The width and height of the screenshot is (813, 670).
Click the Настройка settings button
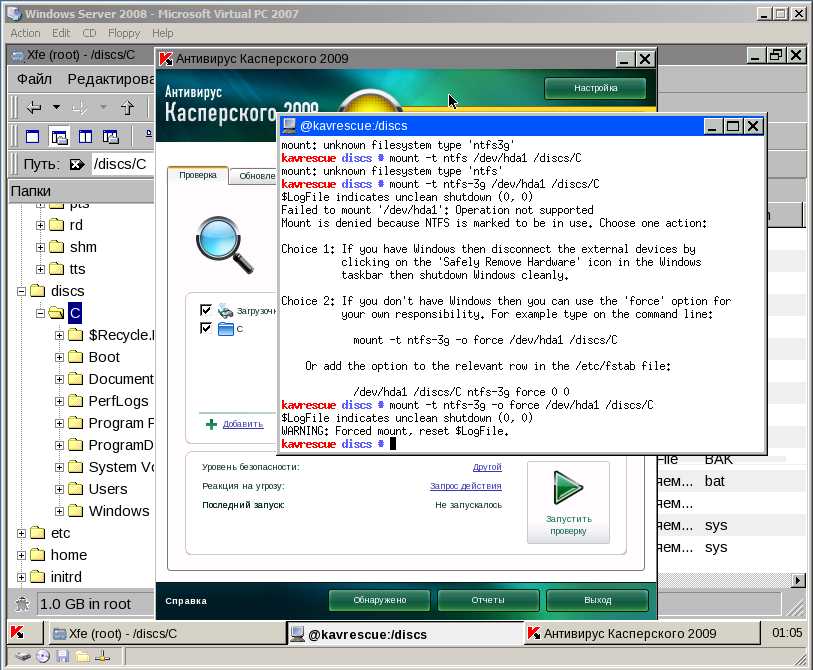pos(595,88)
